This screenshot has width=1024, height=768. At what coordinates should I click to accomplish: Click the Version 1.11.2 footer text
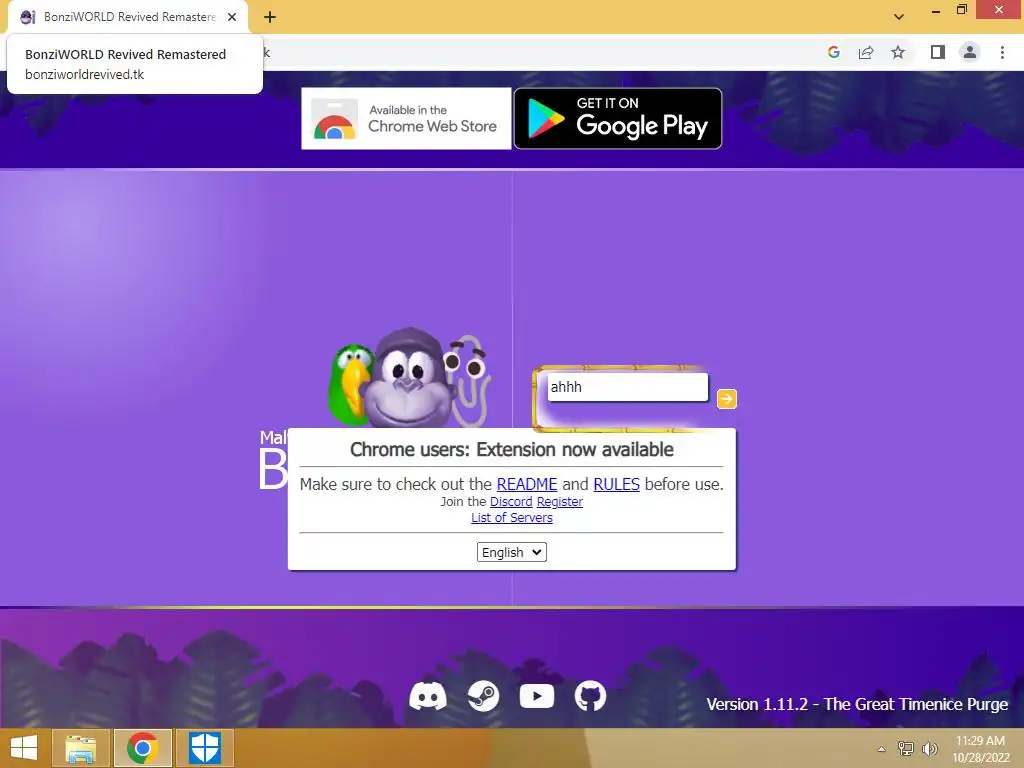[857, 705]
